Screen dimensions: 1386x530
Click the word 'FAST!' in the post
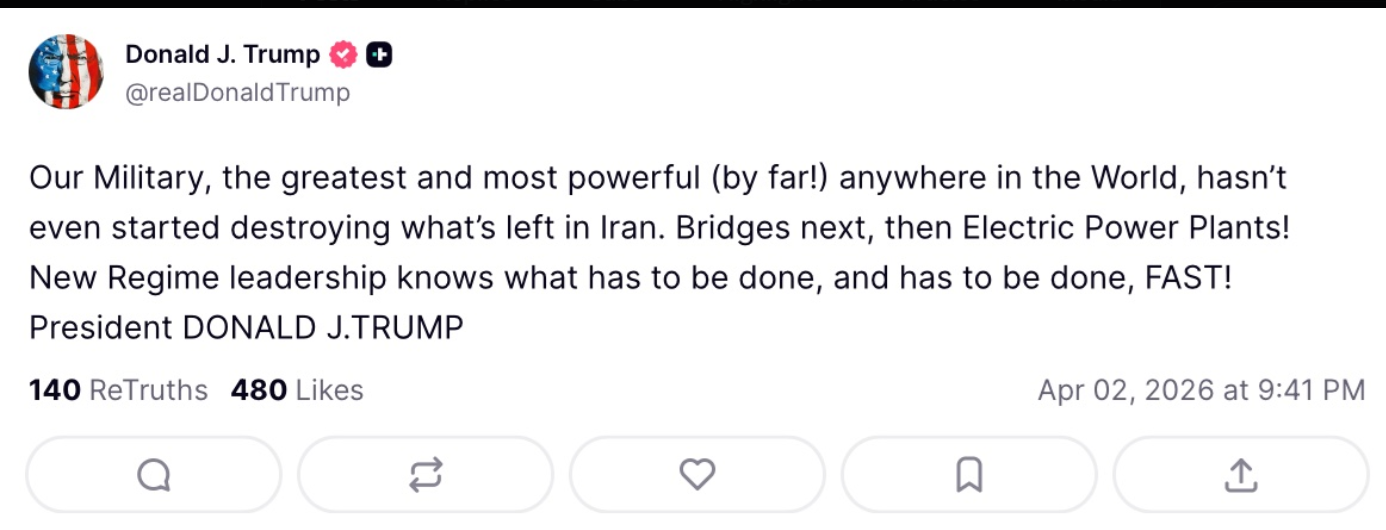click(x=1189, y=278)
